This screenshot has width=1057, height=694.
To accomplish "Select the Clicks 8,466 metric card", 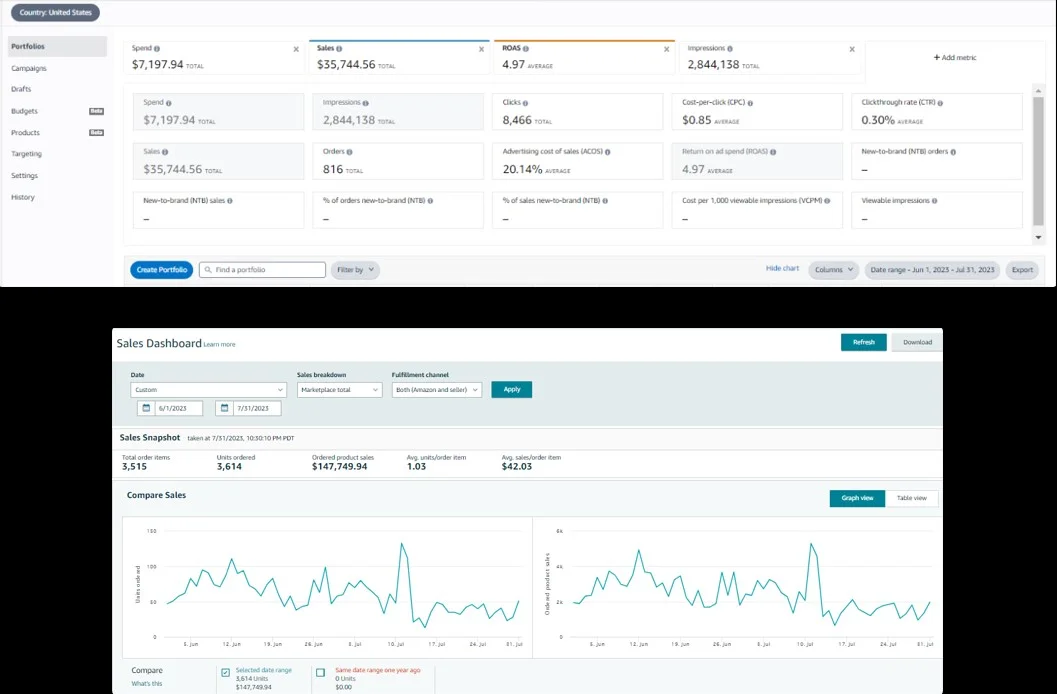I will [x=578, y=112].
